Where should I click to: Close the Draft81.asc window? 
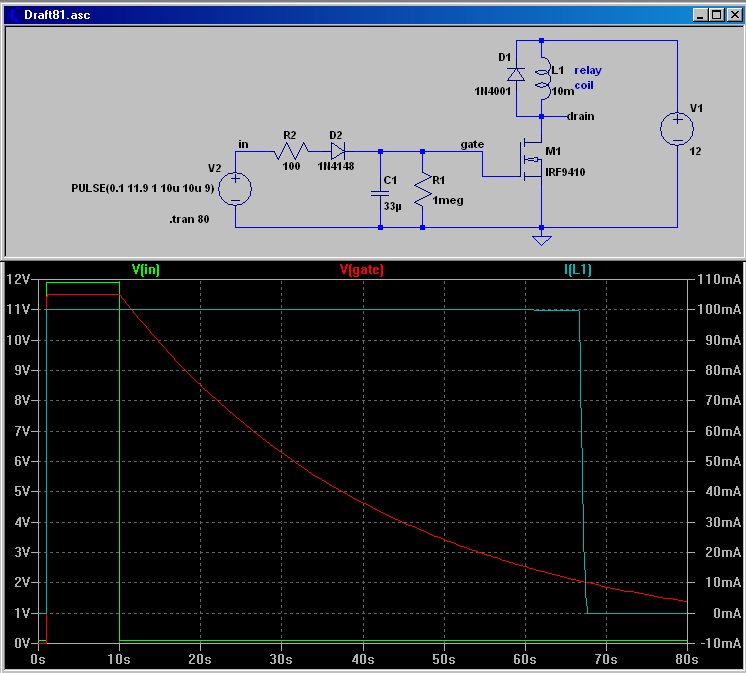coord(735,15)
